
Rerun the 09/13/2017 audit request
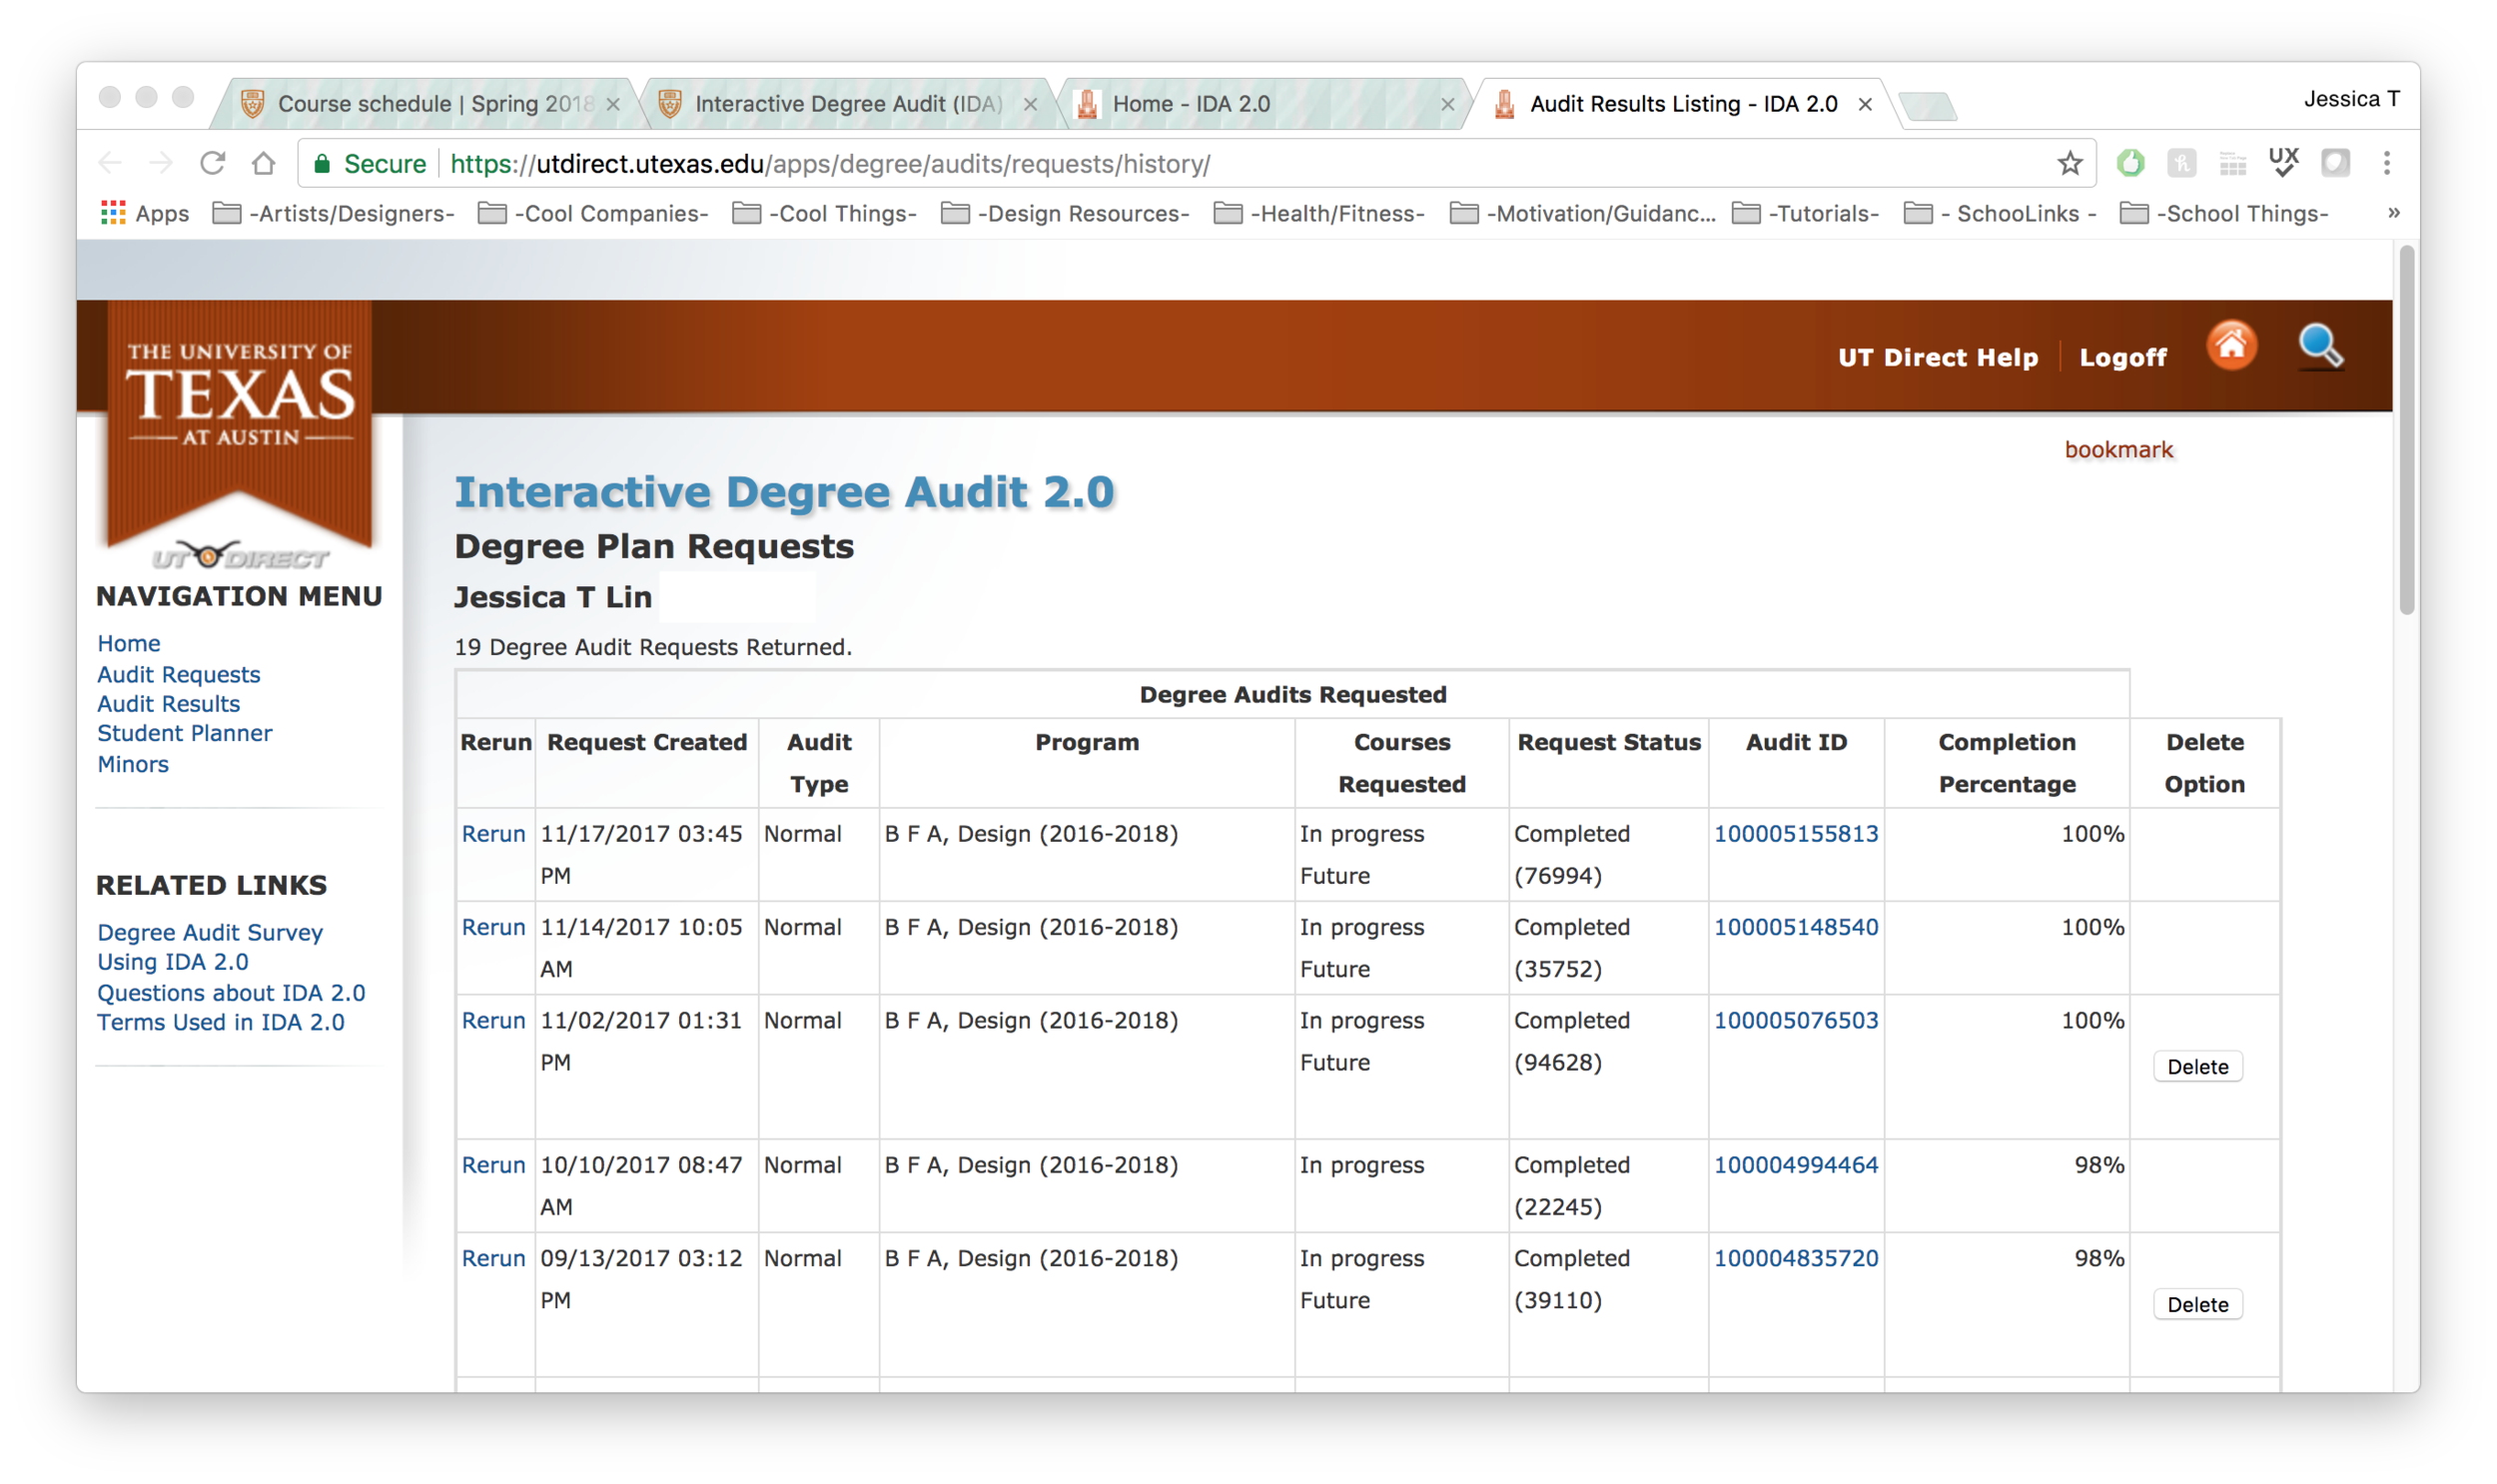493,1258
